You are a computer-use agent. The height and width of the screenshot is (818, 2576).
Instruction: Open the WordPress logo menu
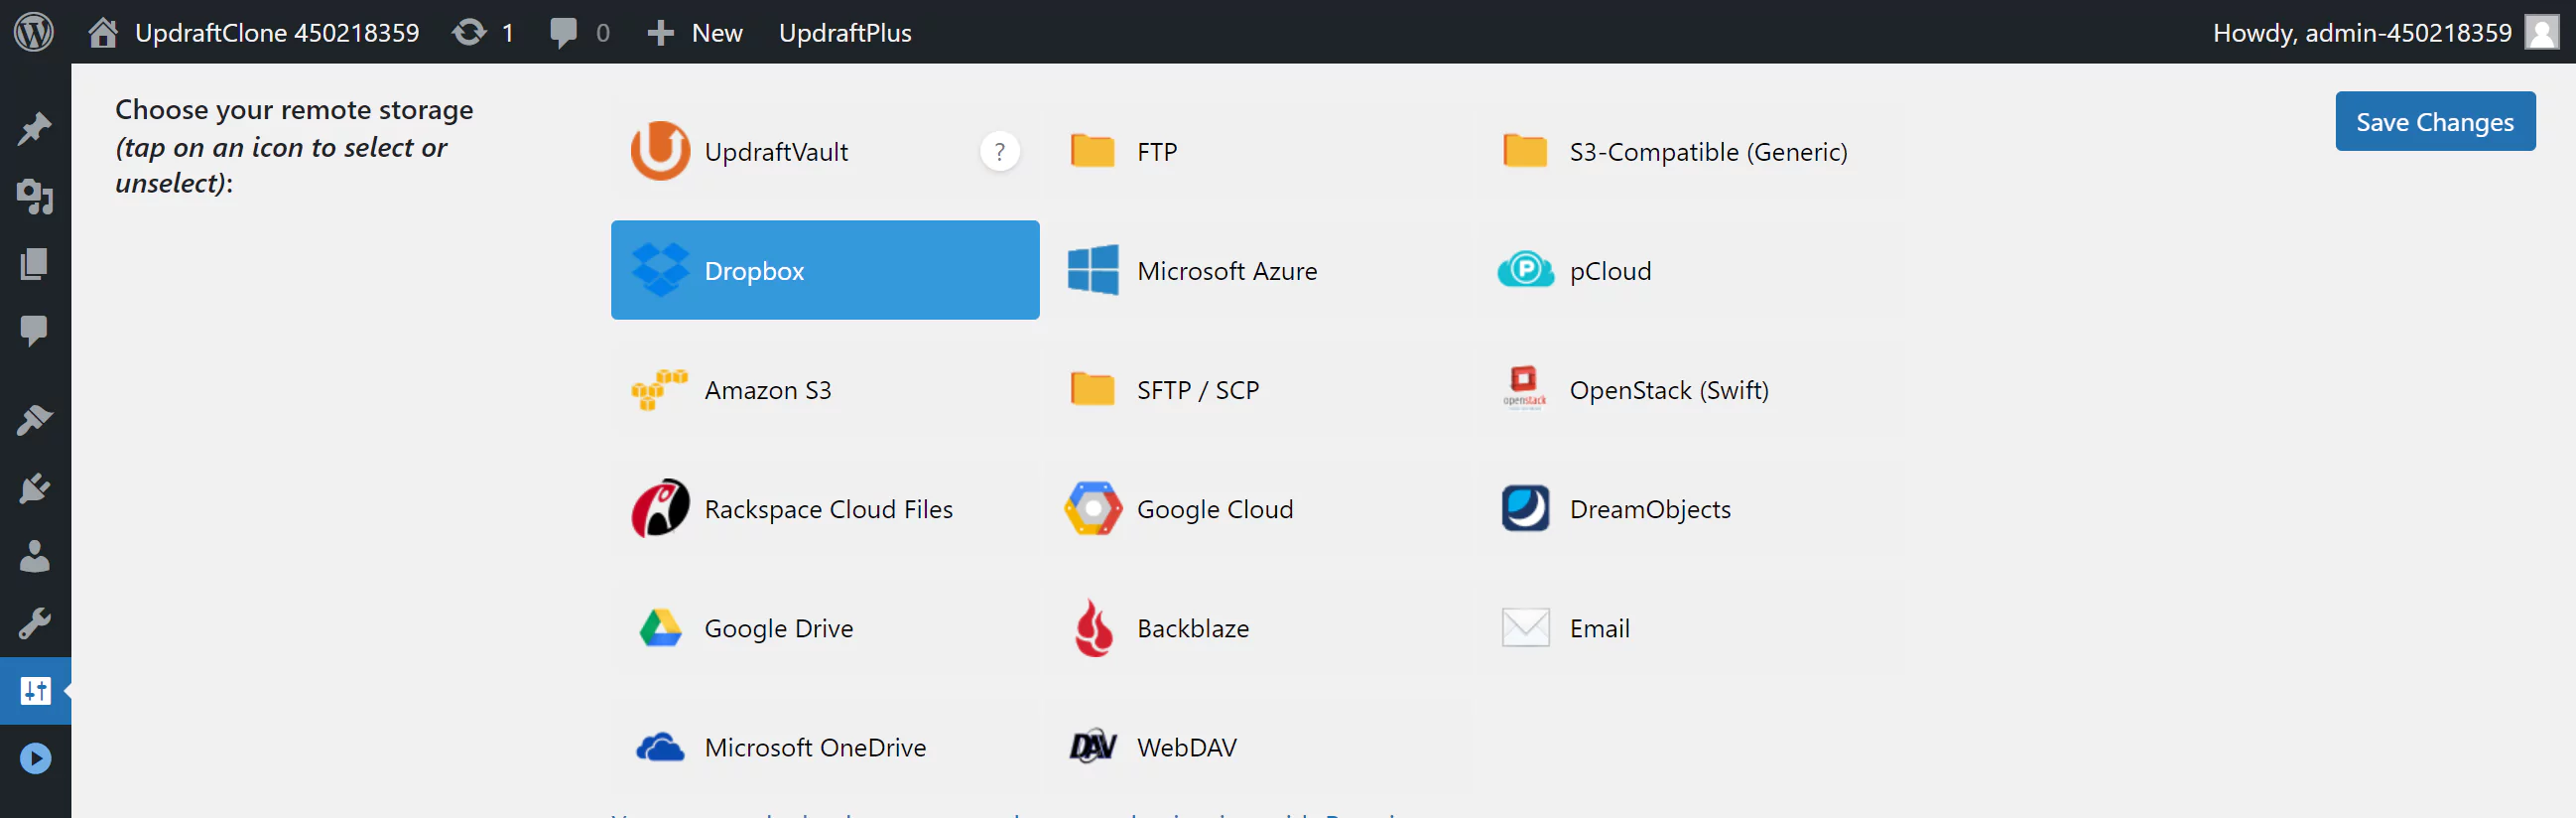coord(34,32)
